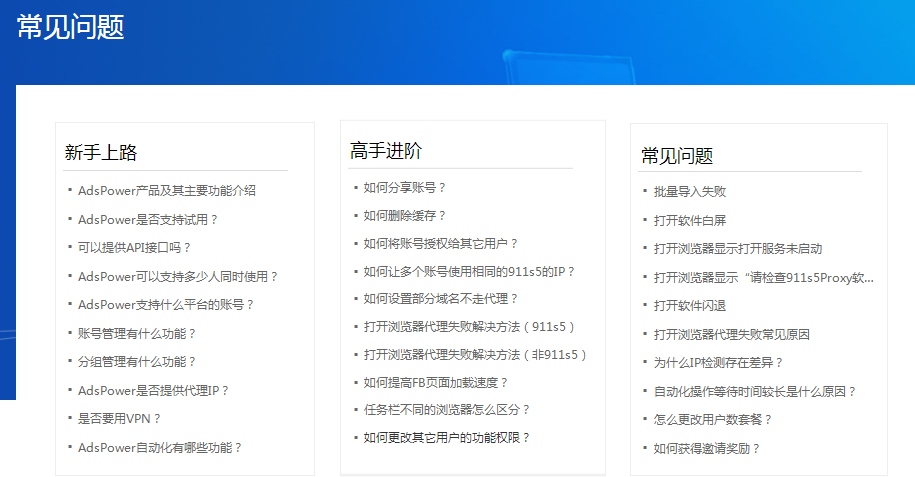The width and height of the screenshot is (915, 477).
Task: Click '如何获得邀请奖励?' link
Action: point(707,449)
